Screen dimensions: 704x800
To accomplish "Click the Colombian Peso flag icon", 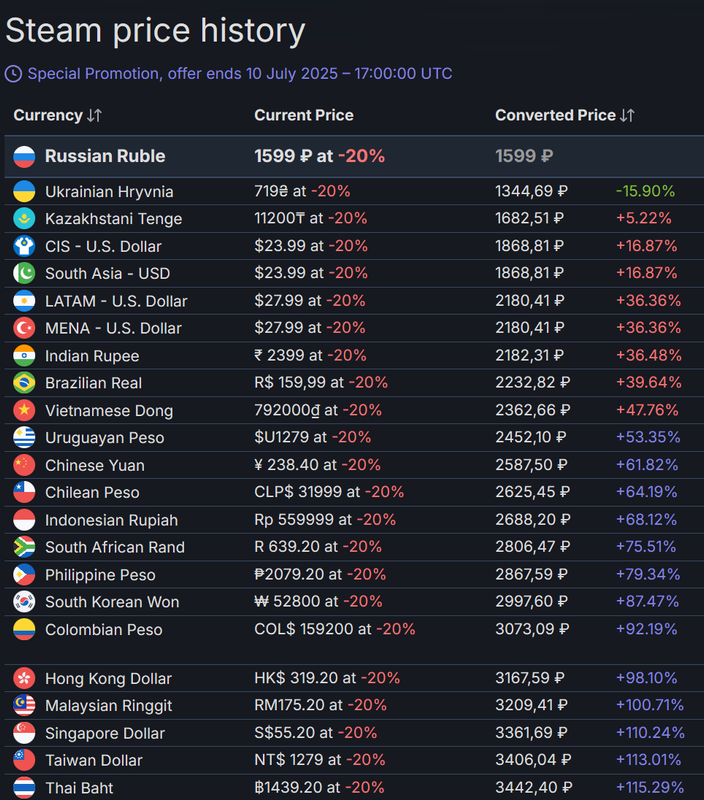I will click(24, 629).
